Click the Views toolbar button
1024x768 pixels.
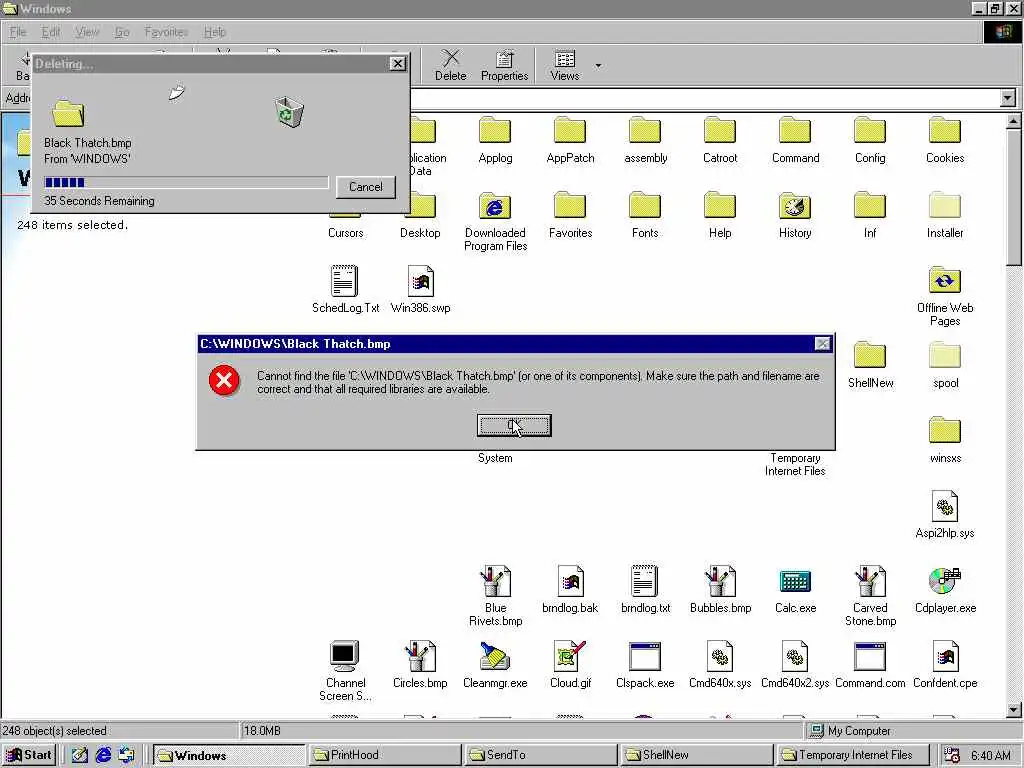point(565,65)
